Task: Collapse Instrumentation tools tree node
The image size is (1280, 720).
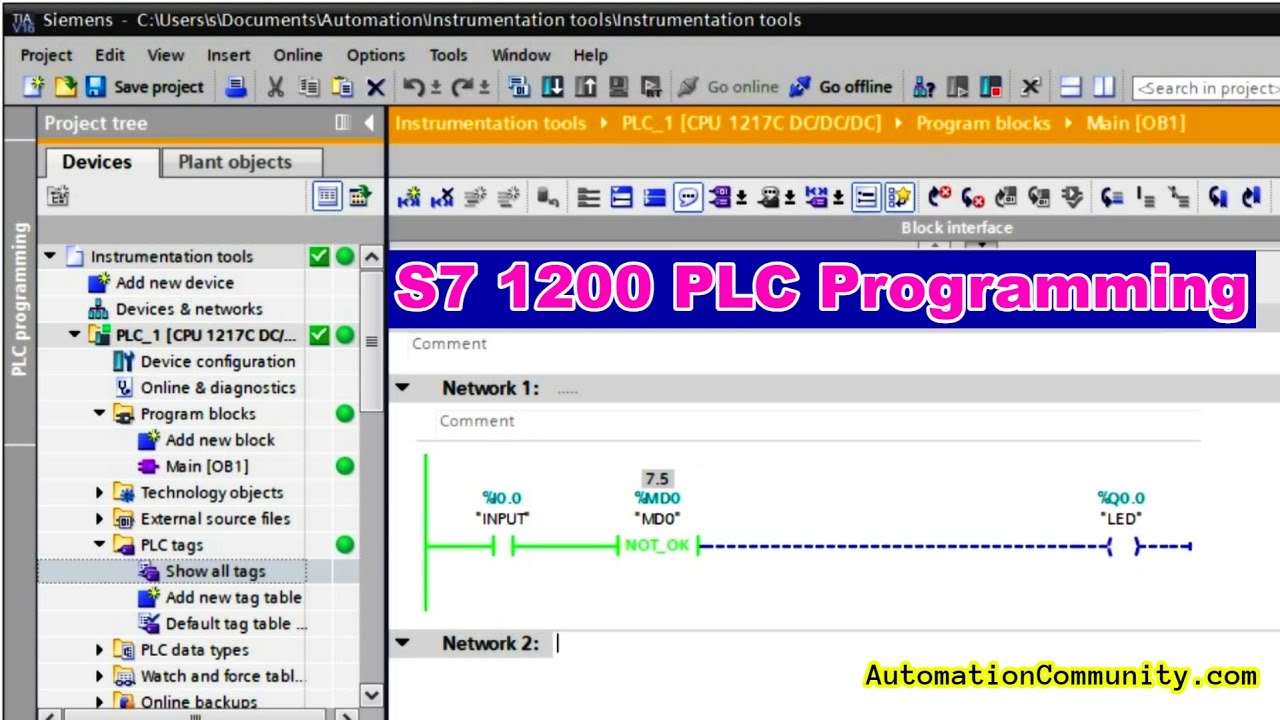Action: tap(49, 256)
